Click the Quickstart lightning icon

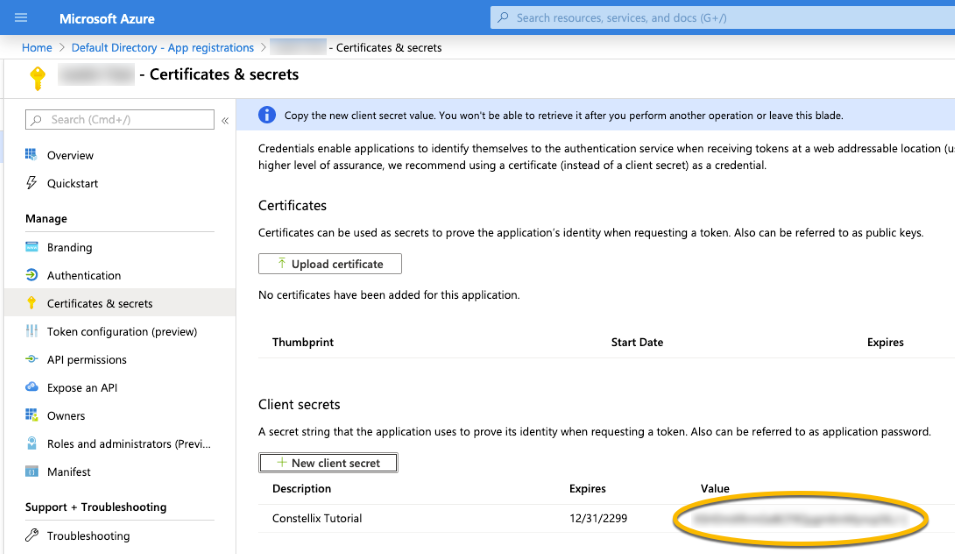[x=31, y=183]
